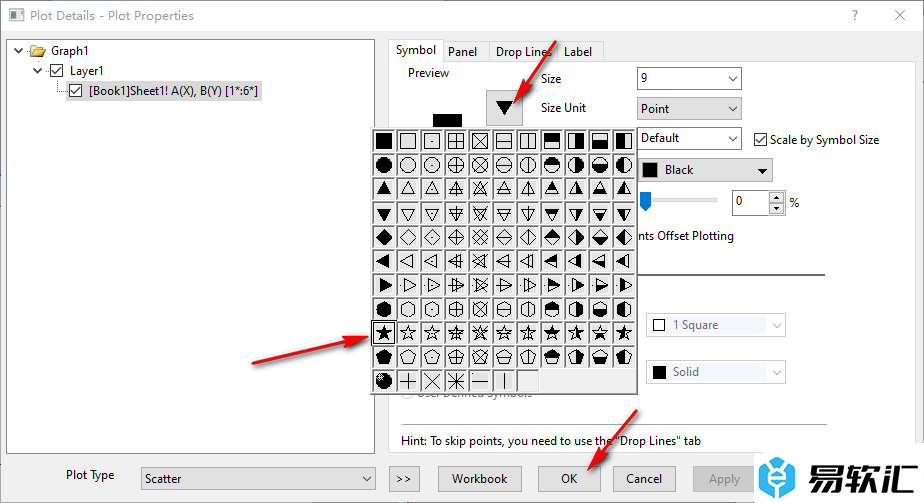Select the solid square symbol

(384, 141)
